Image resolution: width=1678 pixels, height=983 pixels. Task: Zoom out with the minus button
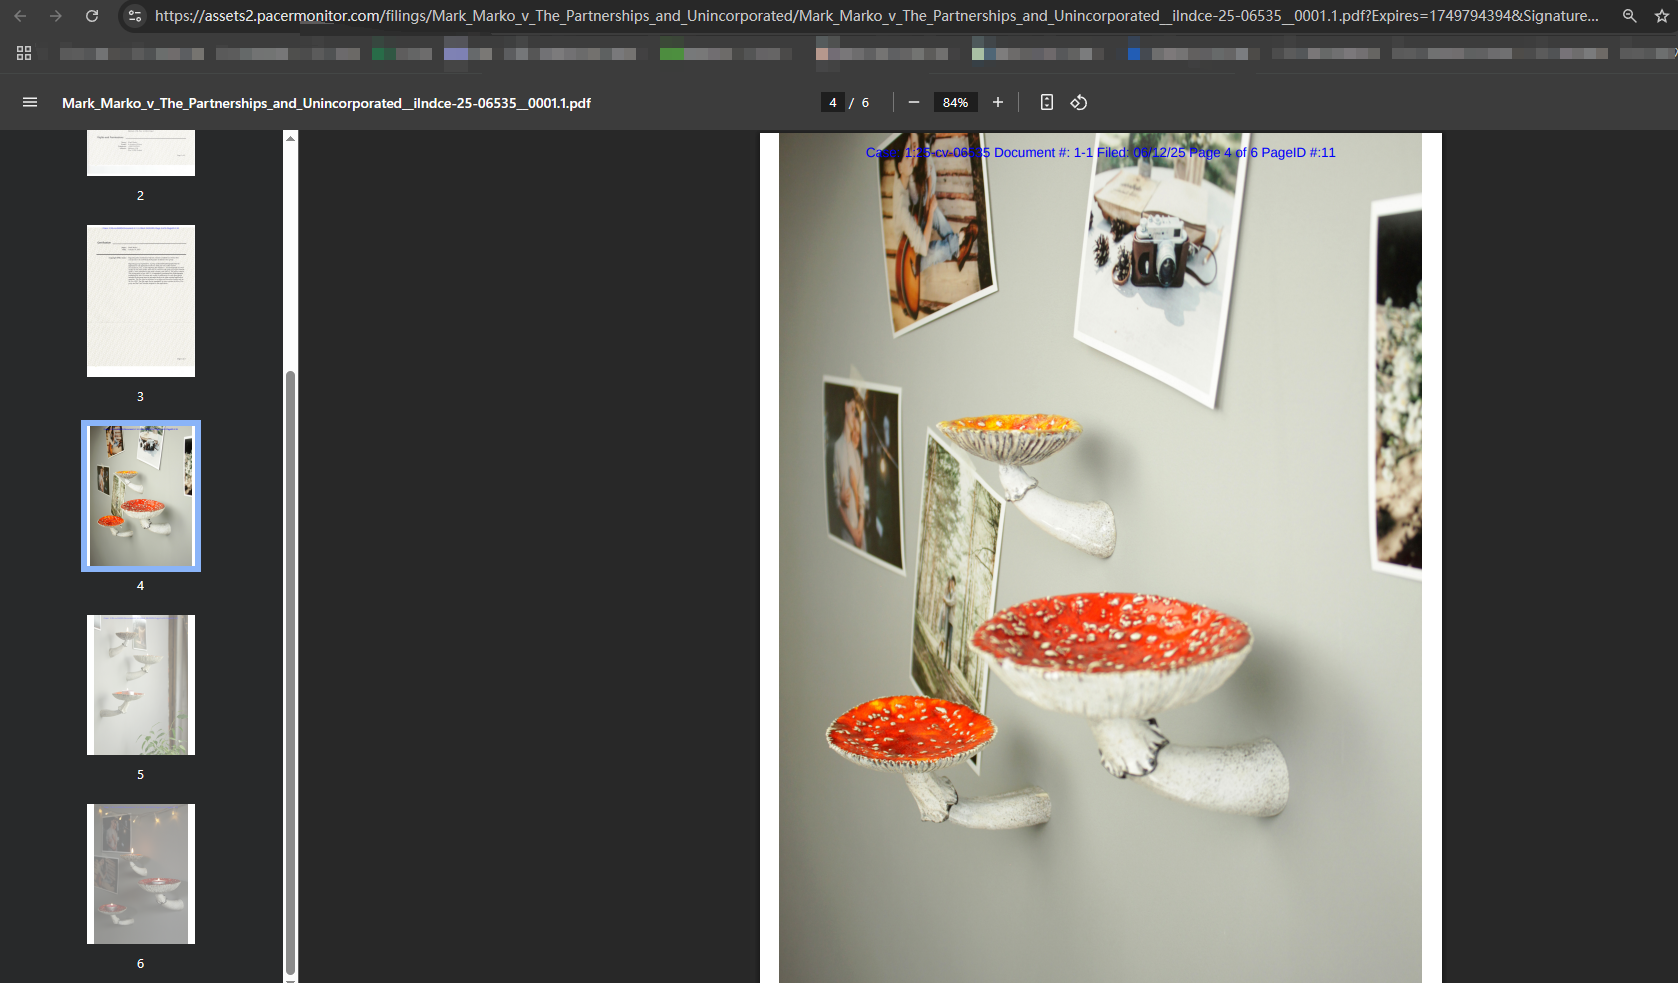tap(913, 102)
